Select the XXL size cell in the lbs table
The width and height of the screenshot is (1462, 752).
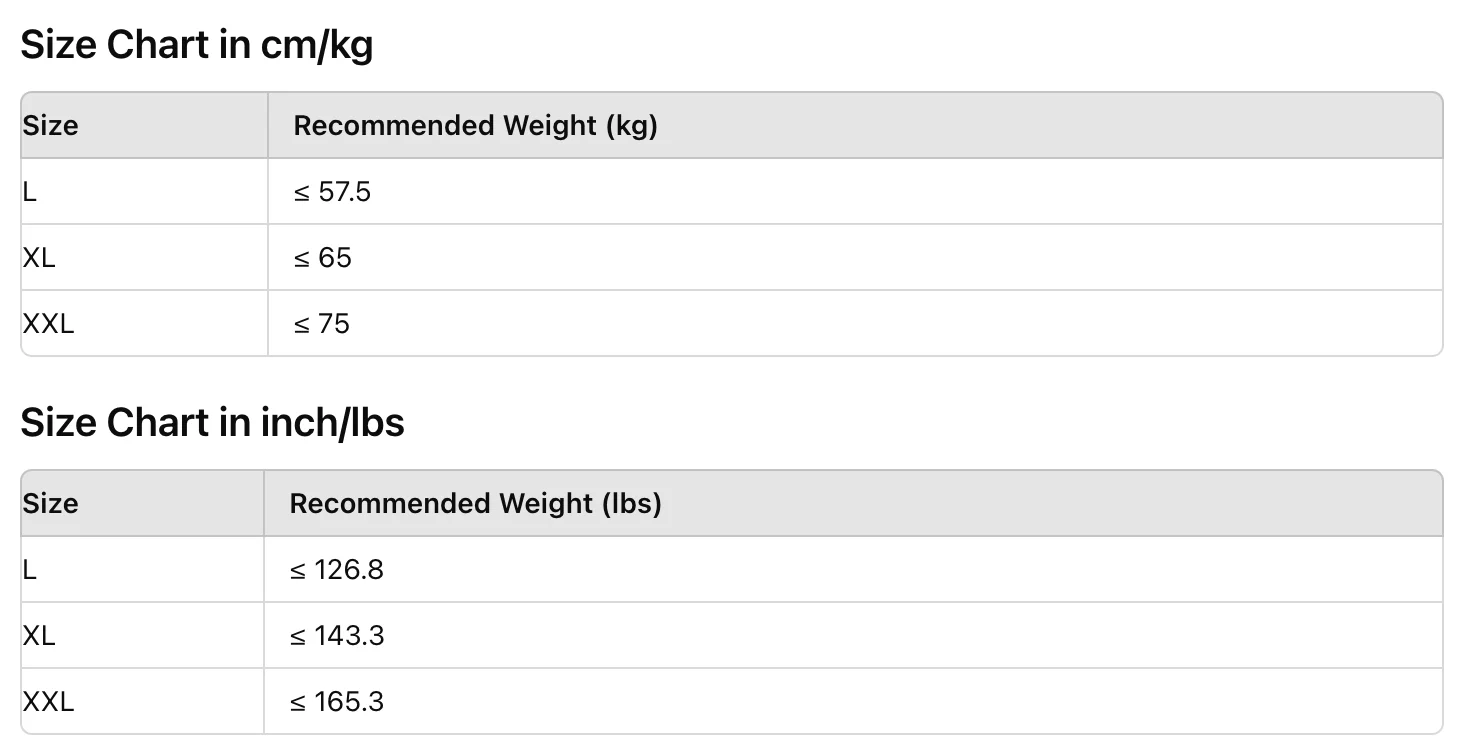click(x=48, y=702)
